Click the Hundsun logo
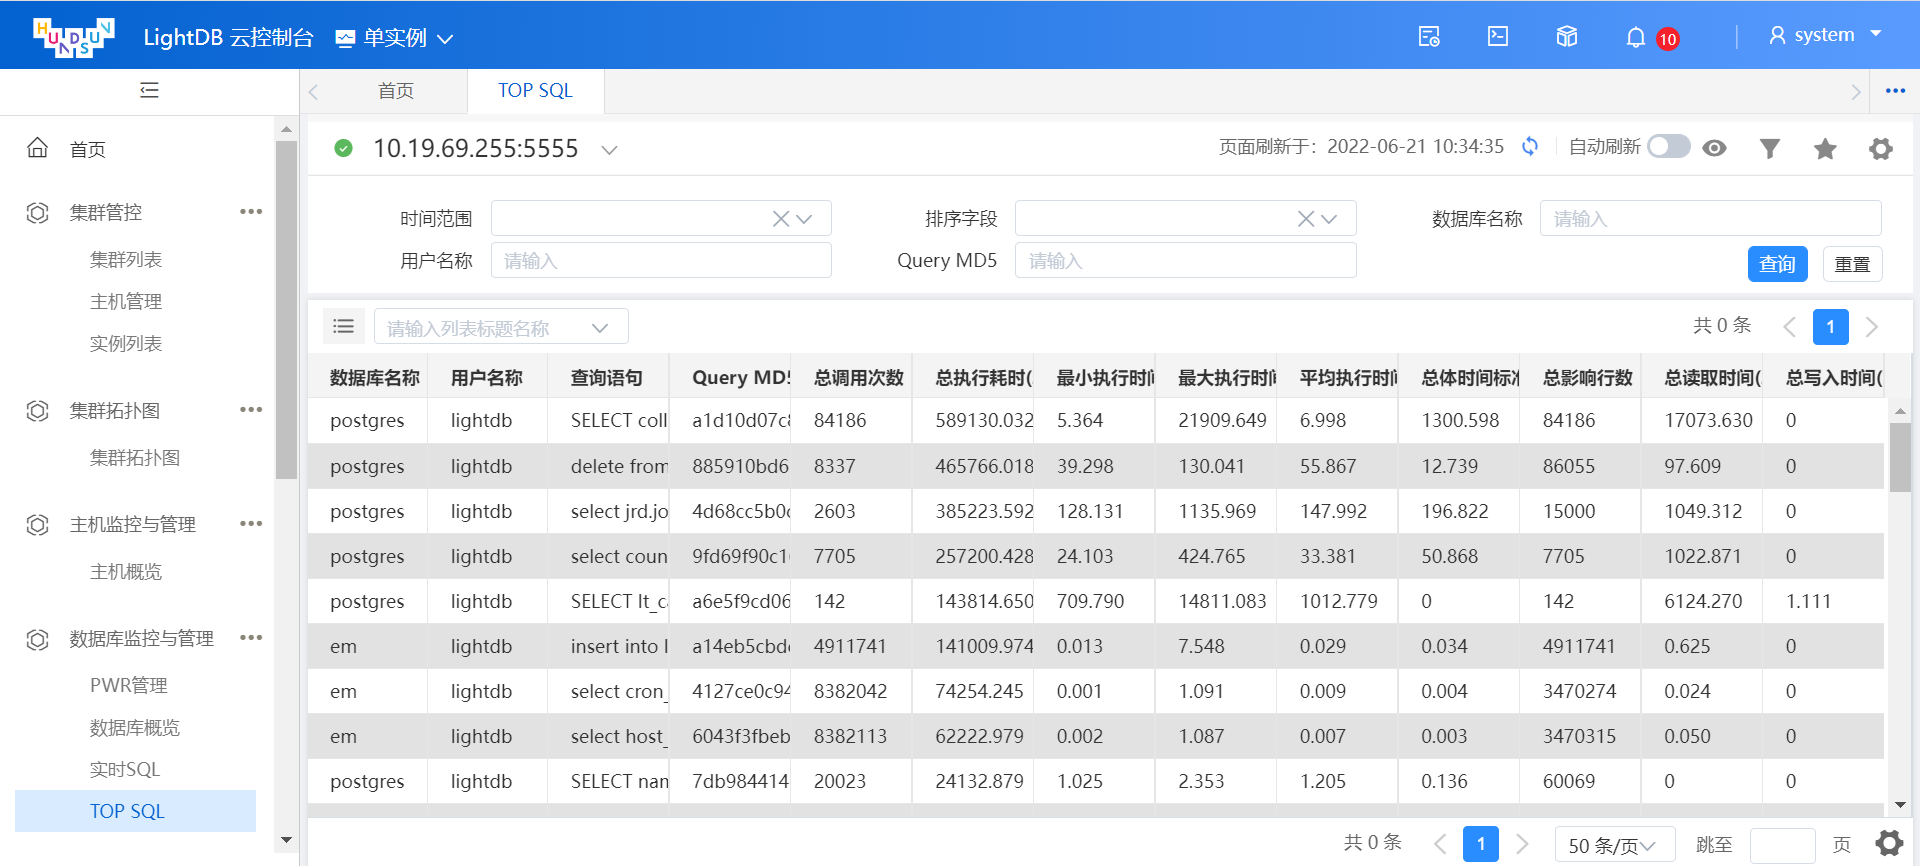This screenshot has width=1920, height=866. 74,37
